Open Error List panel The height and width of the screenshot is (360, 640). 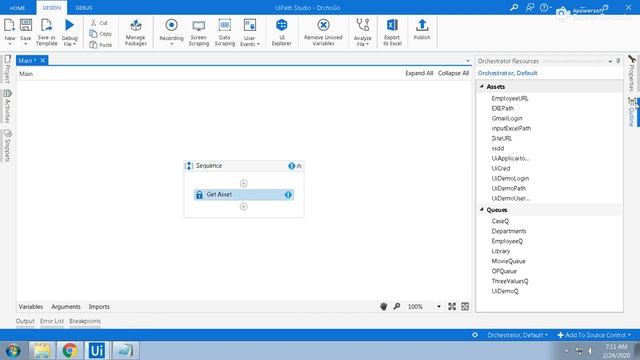click(52, 321)
